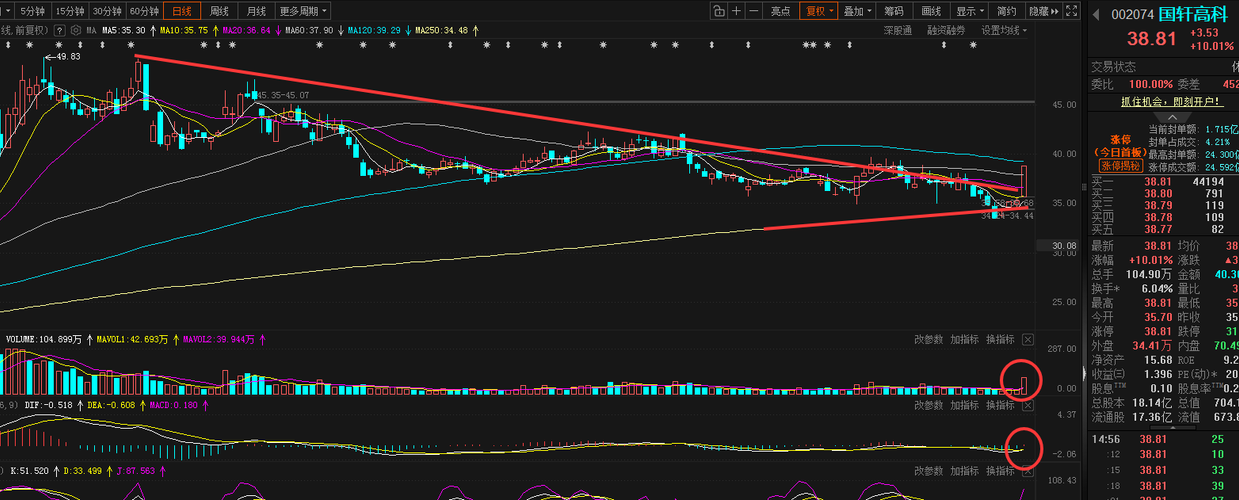
Task: Click the 14:56 trade tick row
Action: [x=1162, y=439]
